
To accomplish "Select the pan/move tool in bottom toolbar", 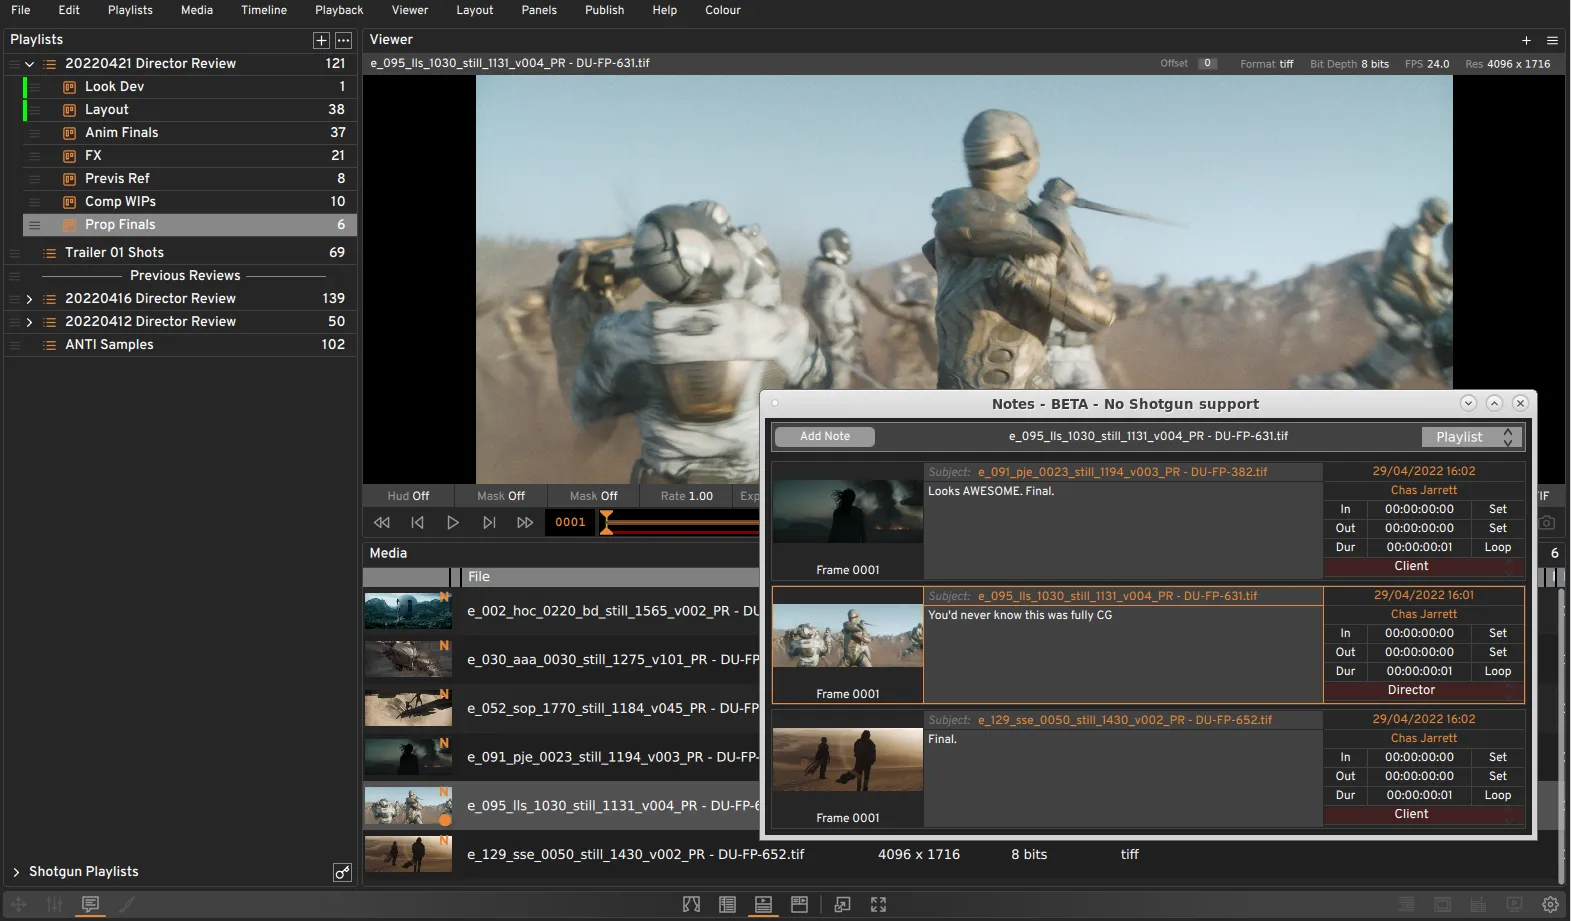I will 19,904.
